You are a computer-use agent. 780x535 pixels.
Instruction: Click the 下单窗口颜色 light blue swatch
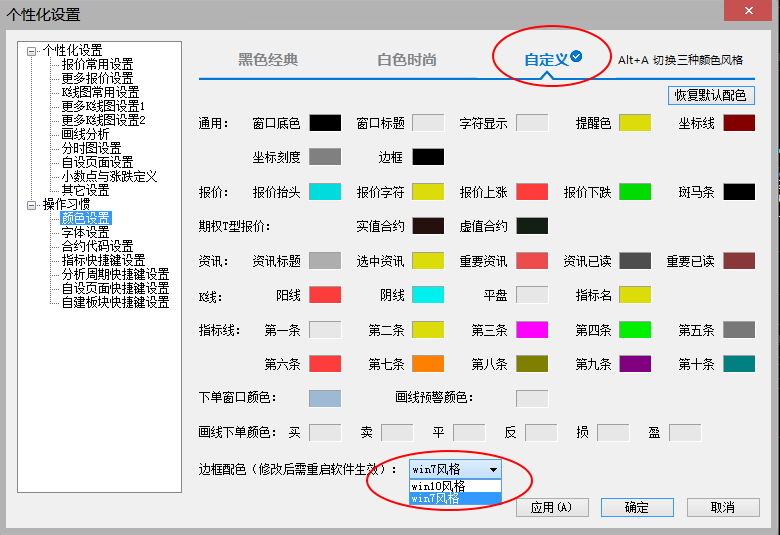[325, 398]
